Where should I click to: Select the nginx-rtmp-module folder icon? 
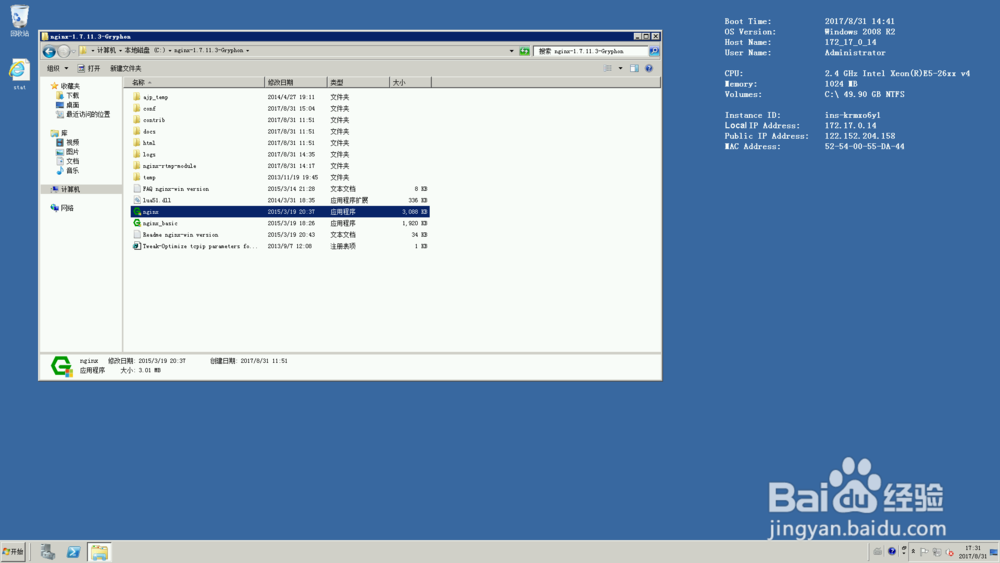click(136, 166)
